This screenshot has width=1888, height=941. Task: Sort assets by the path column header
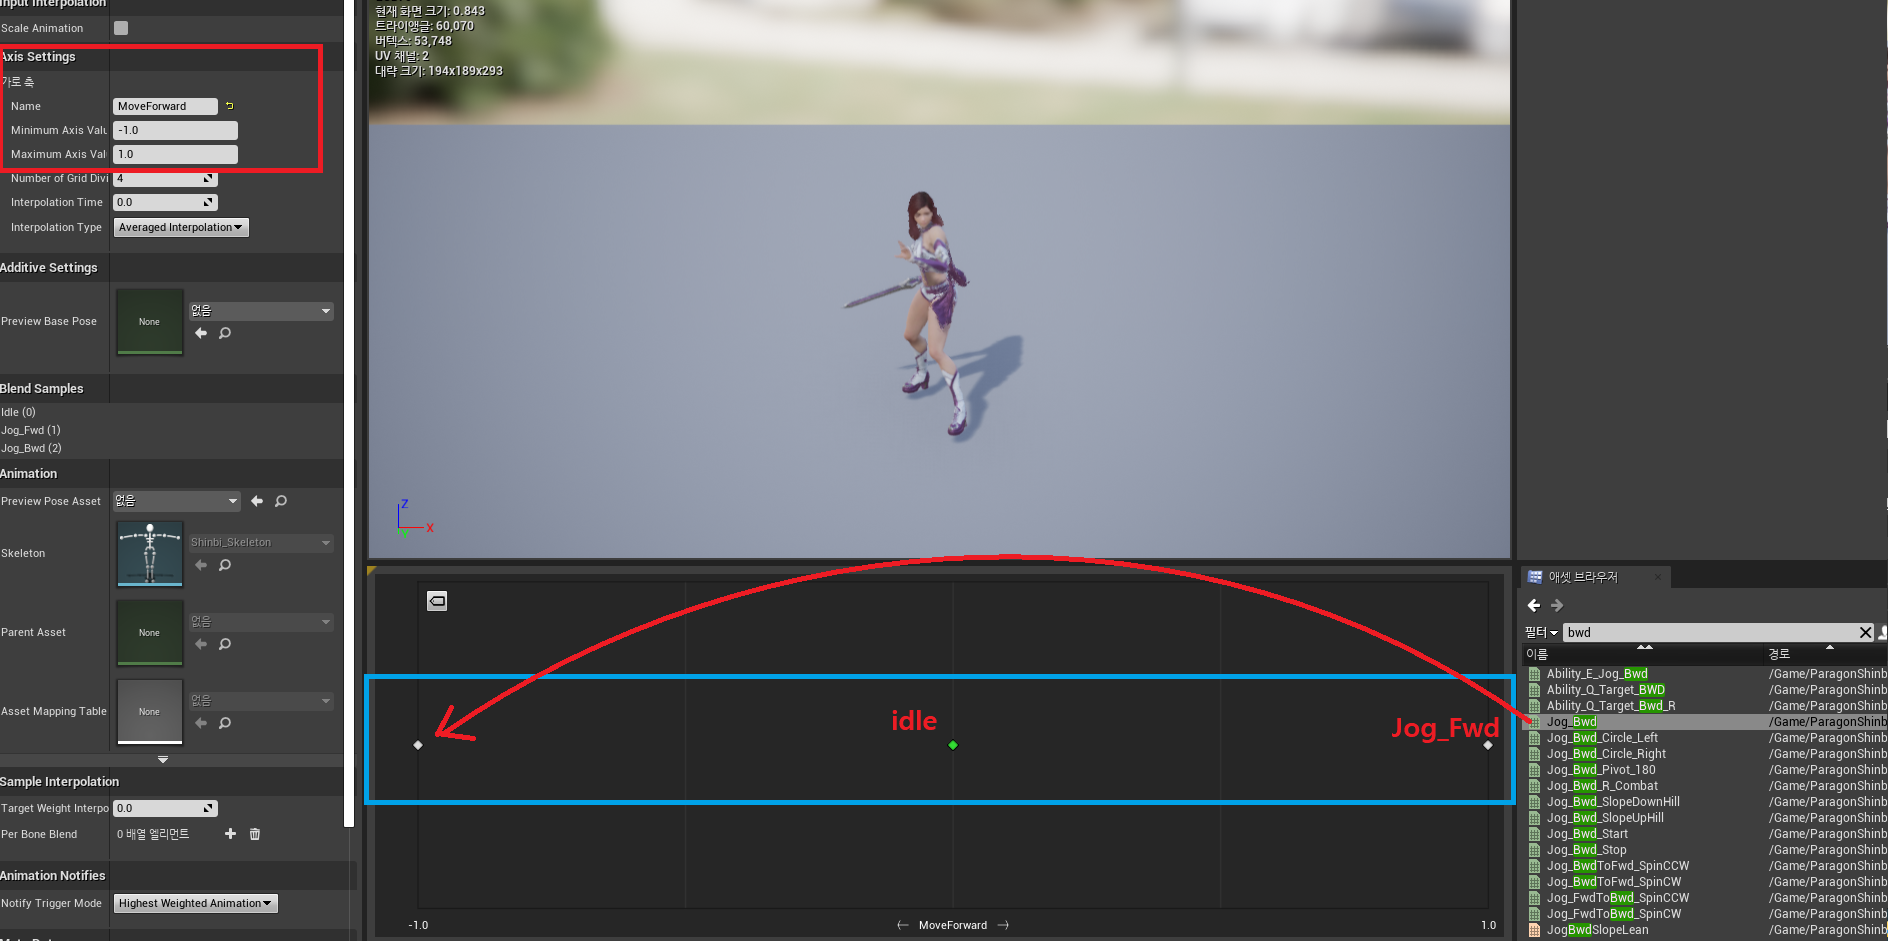point(1825,654)
